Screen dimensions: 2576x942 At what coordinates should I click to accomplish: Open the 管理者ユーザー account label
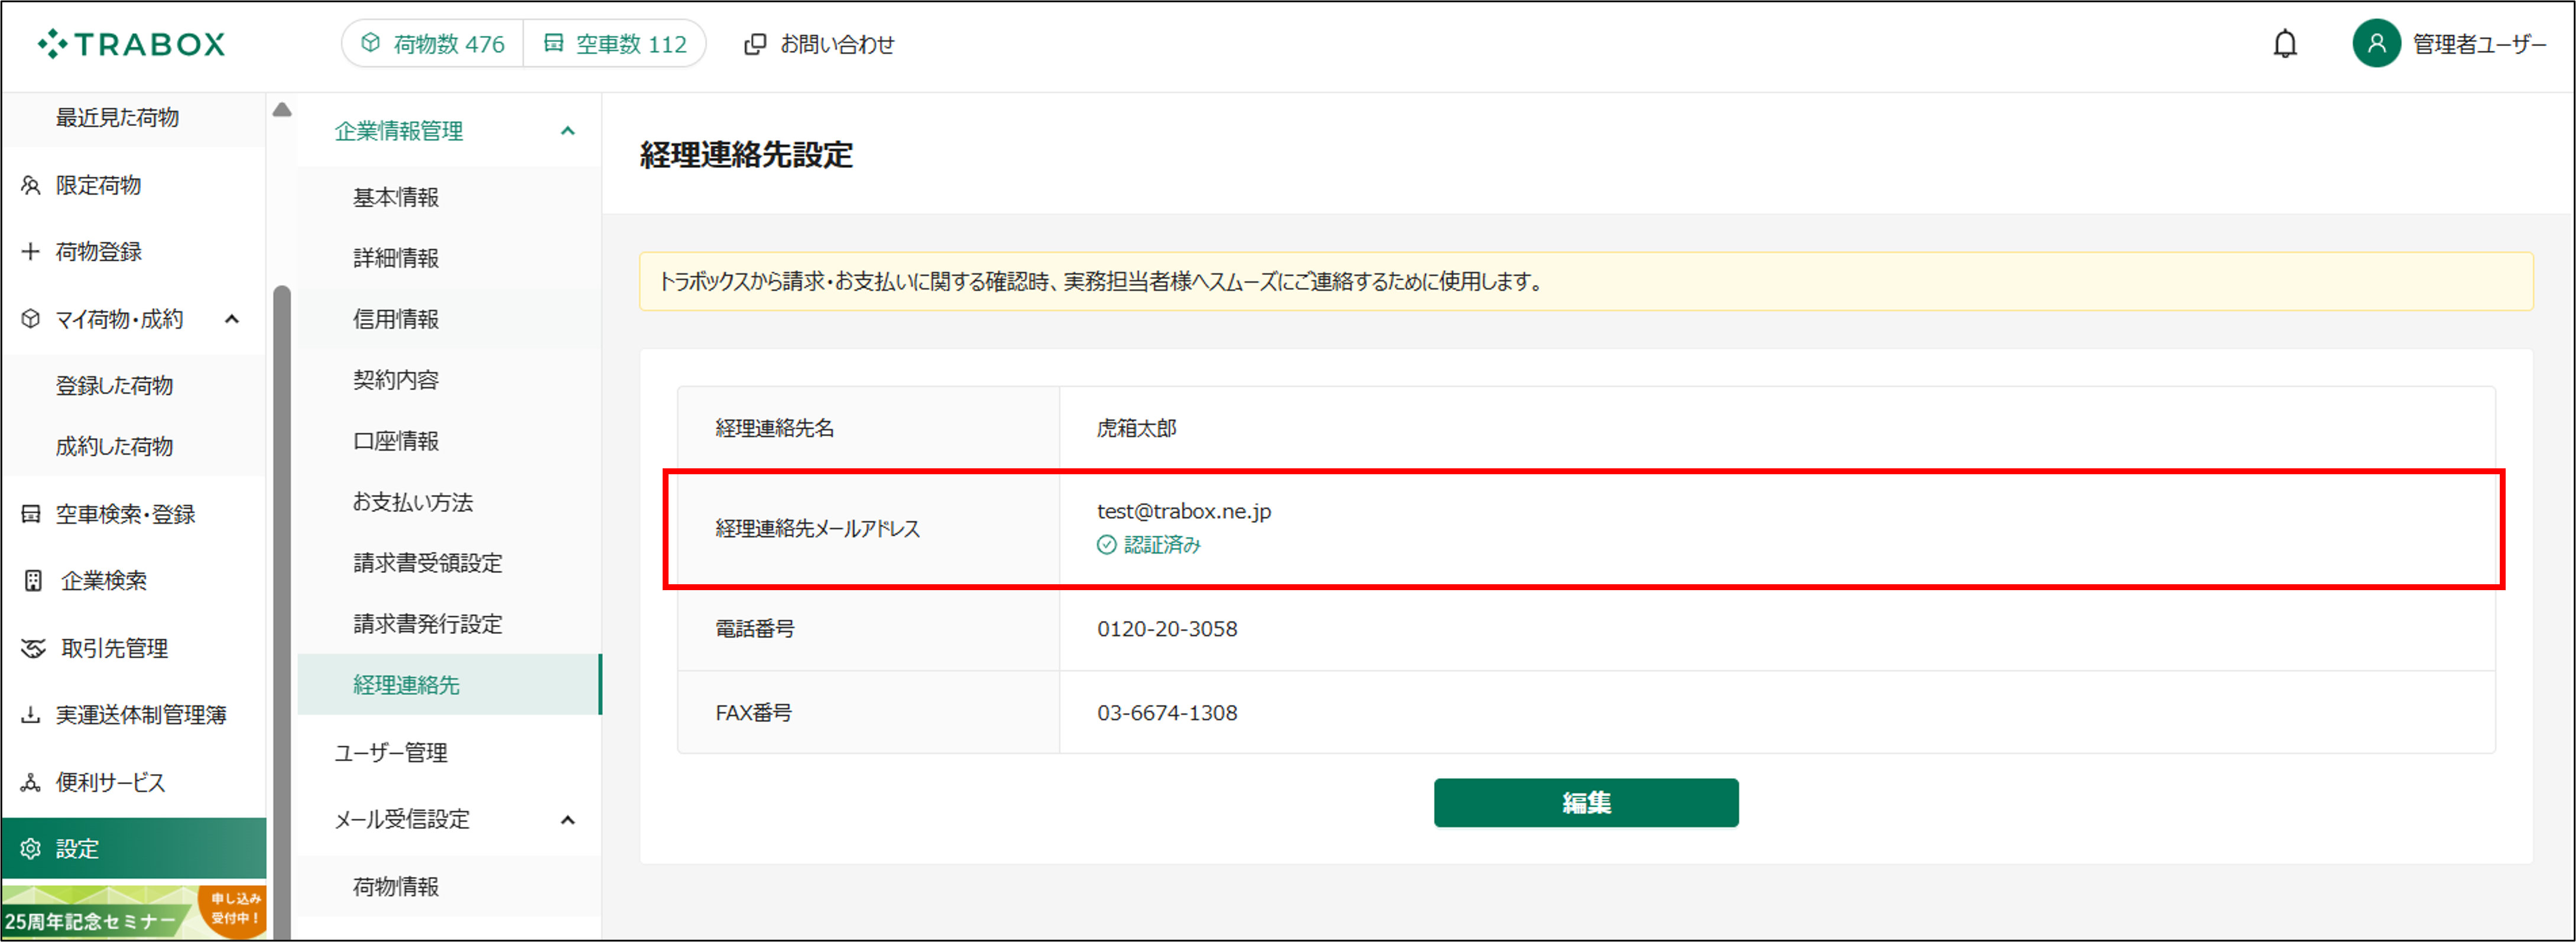(2479, 44)
